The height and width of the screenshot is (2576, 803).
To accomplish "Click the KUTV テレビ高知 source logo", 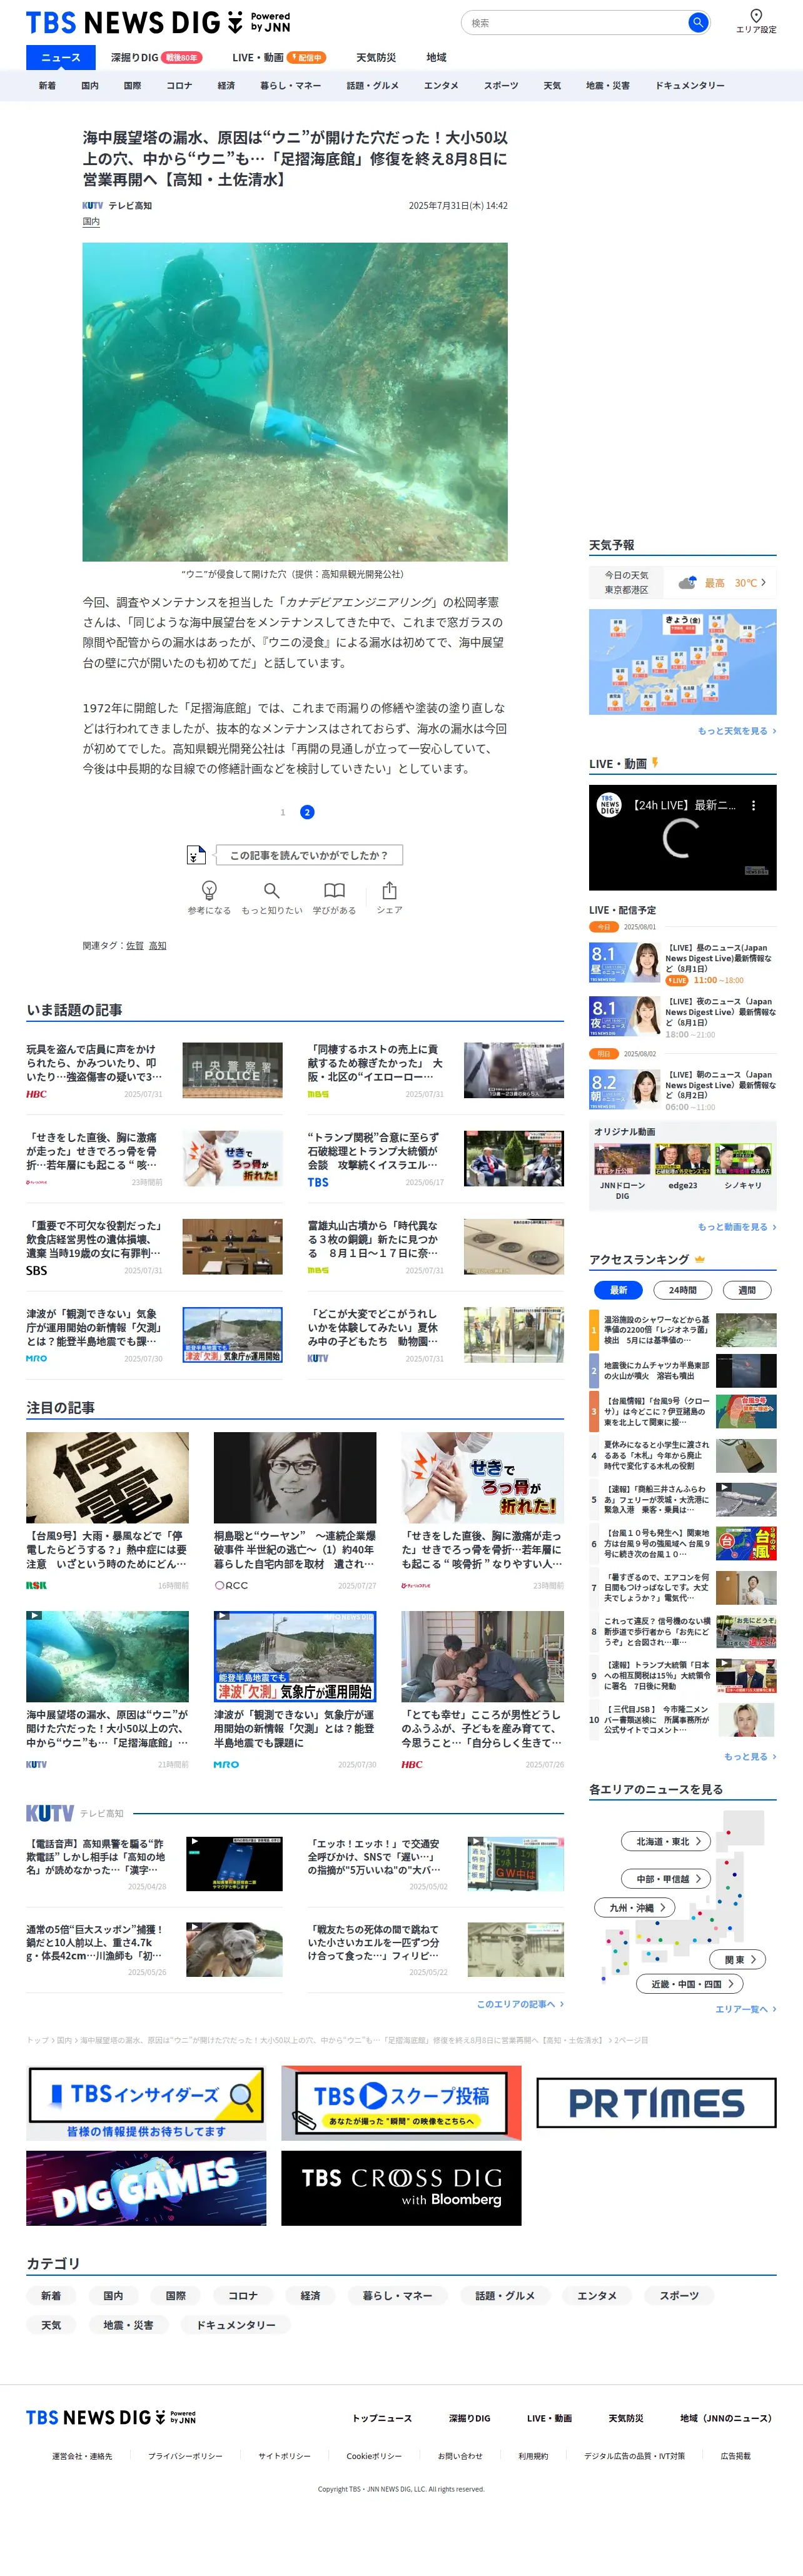I will pos(92,206).
